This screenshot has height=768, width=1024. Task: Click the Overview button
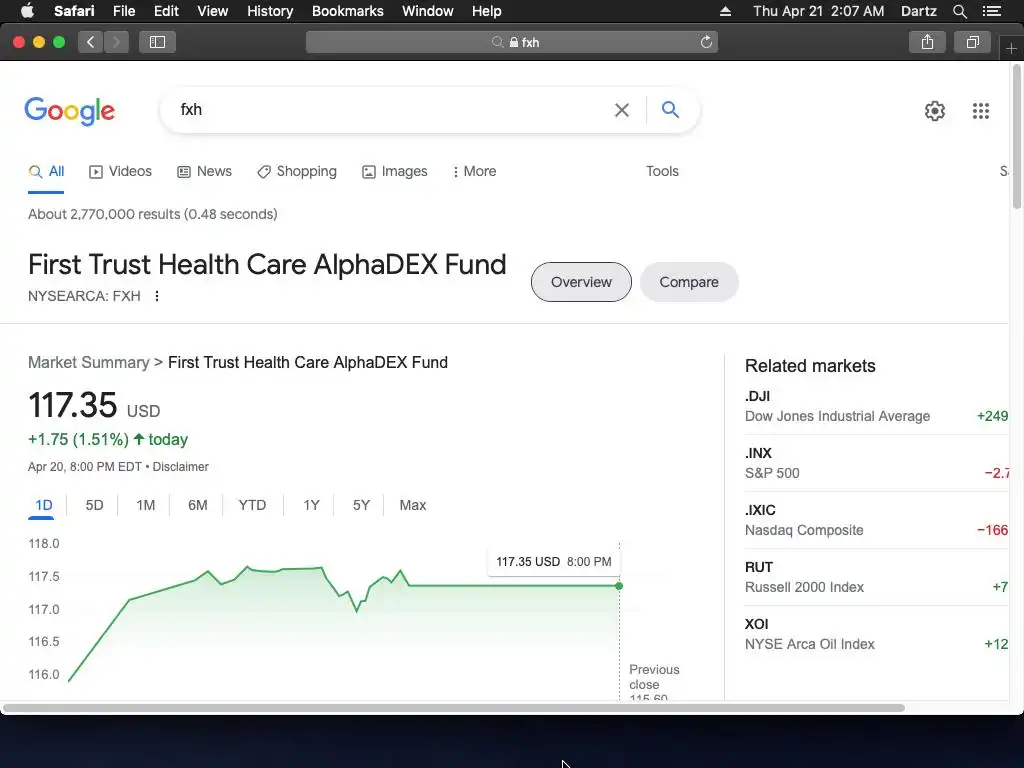point(581,282)
